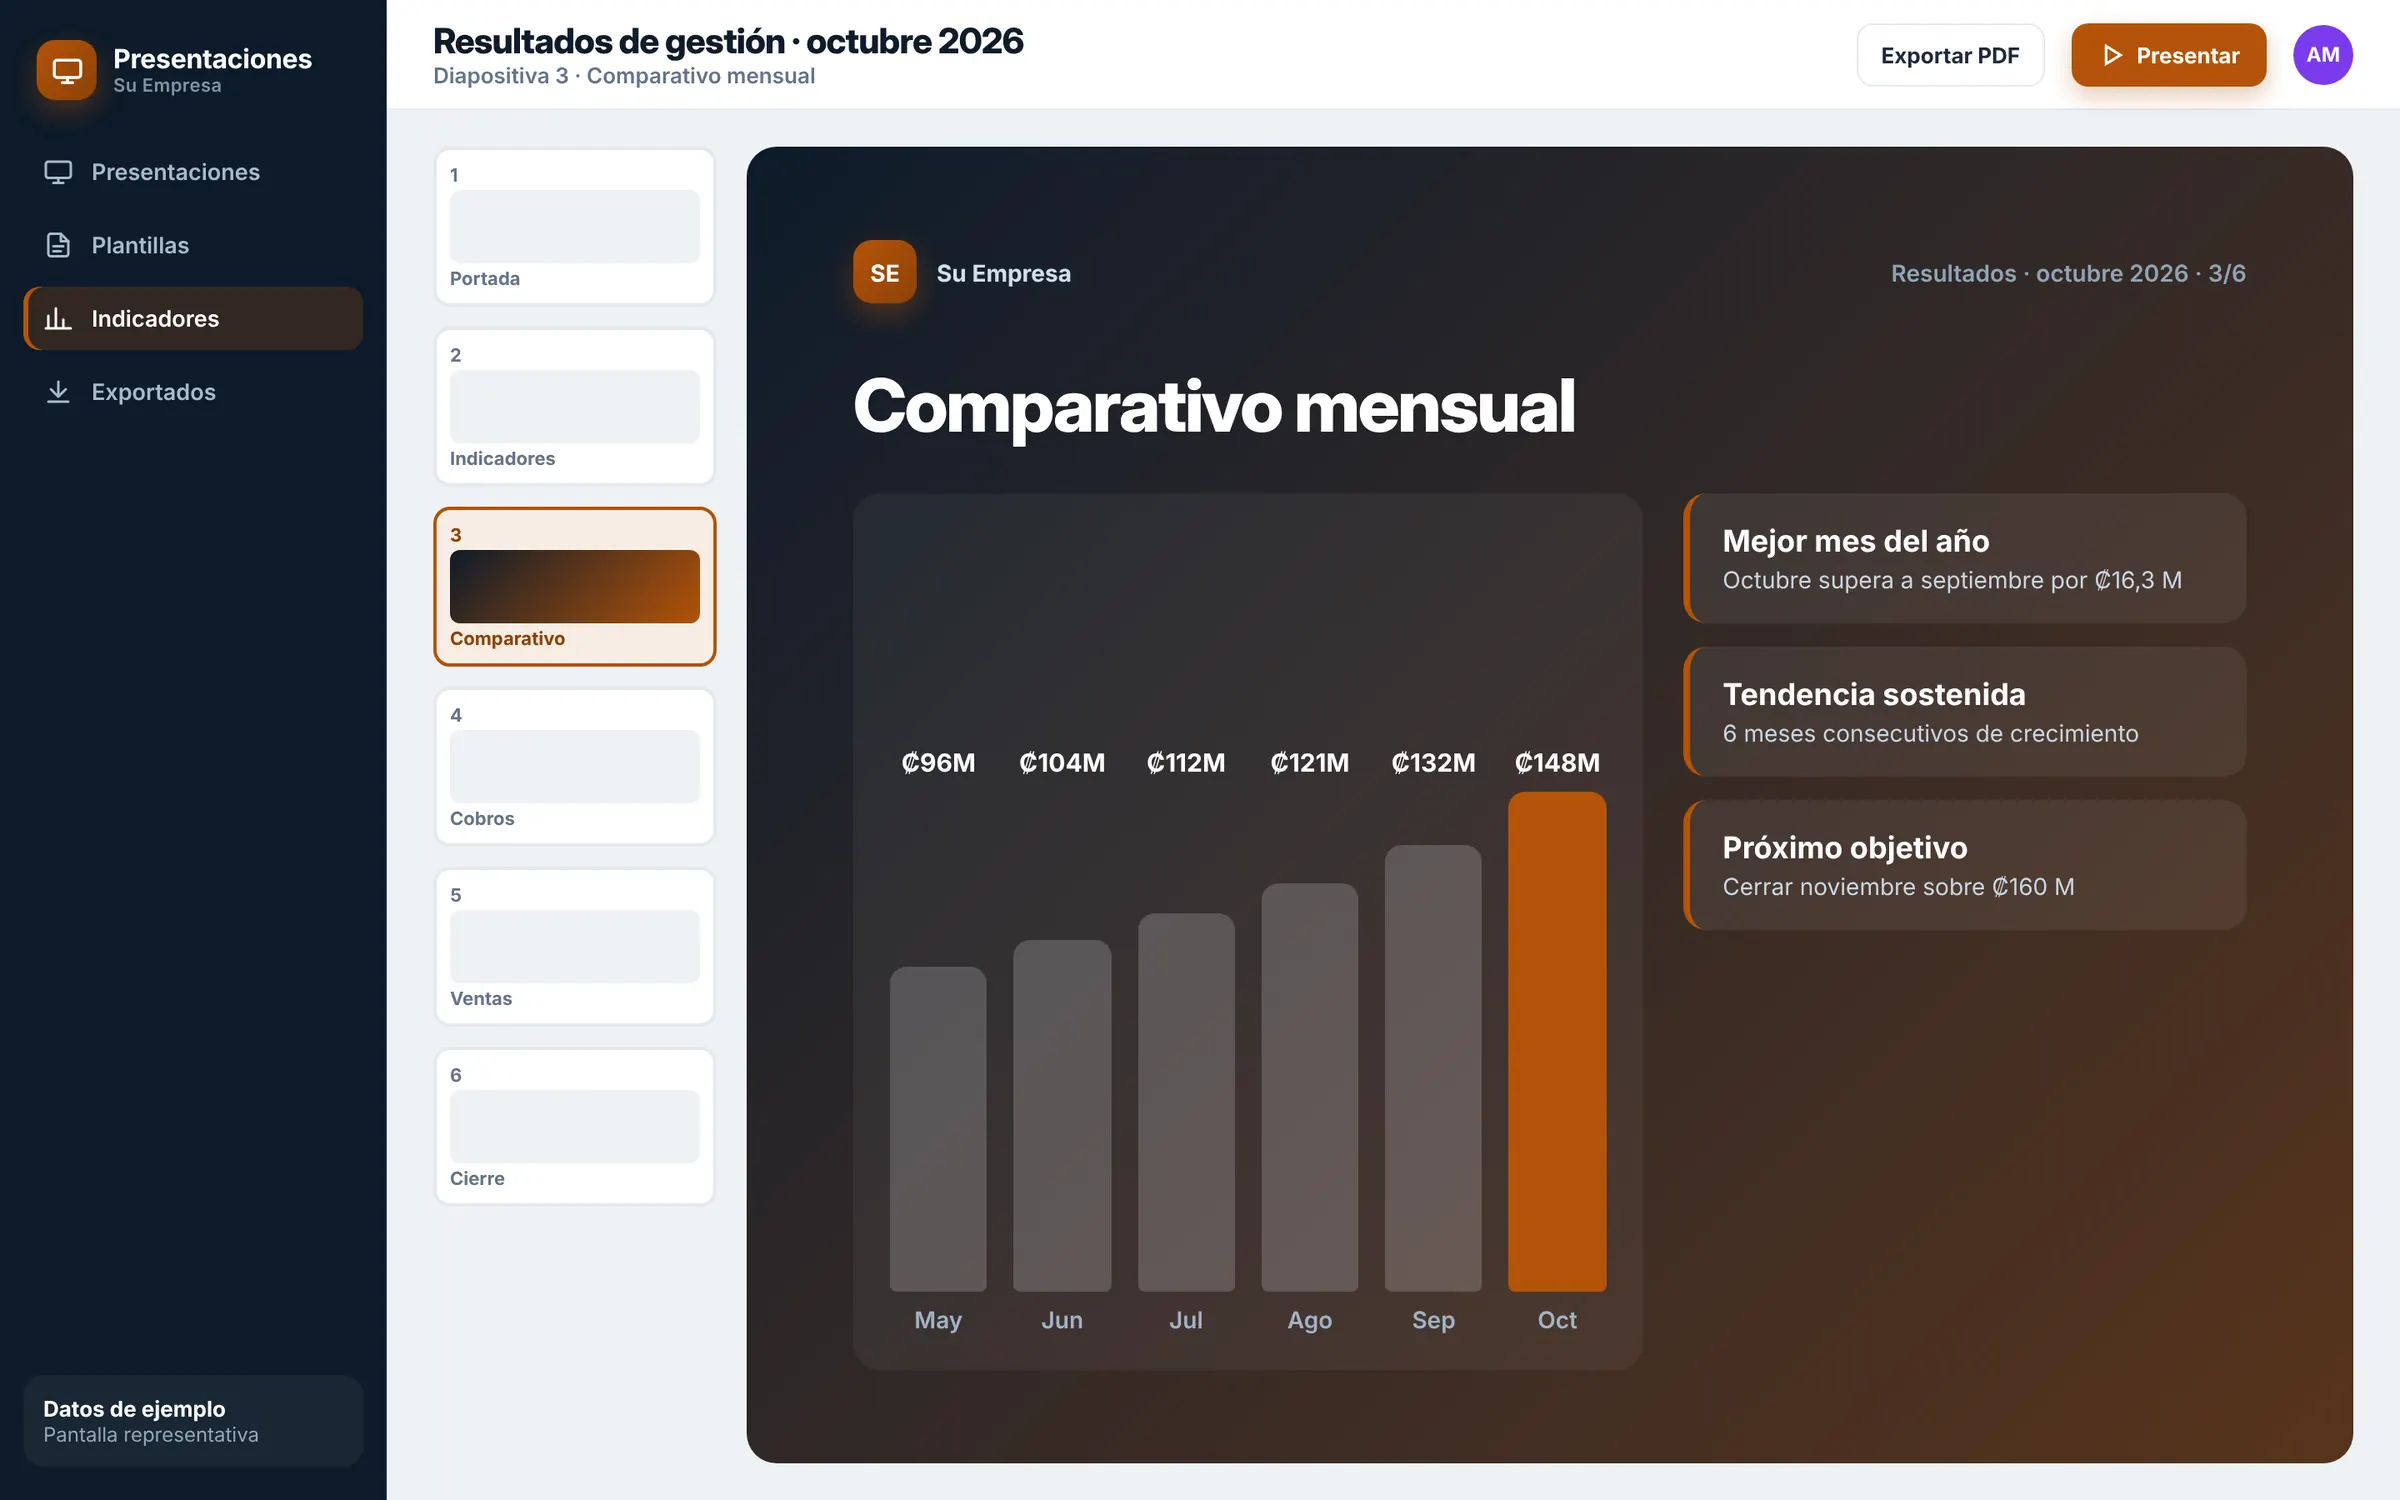Image resolution: width=2400 pixels, height=1500 pixels.
Task: Click the Jun month label
Action: pos(1062,1320)
